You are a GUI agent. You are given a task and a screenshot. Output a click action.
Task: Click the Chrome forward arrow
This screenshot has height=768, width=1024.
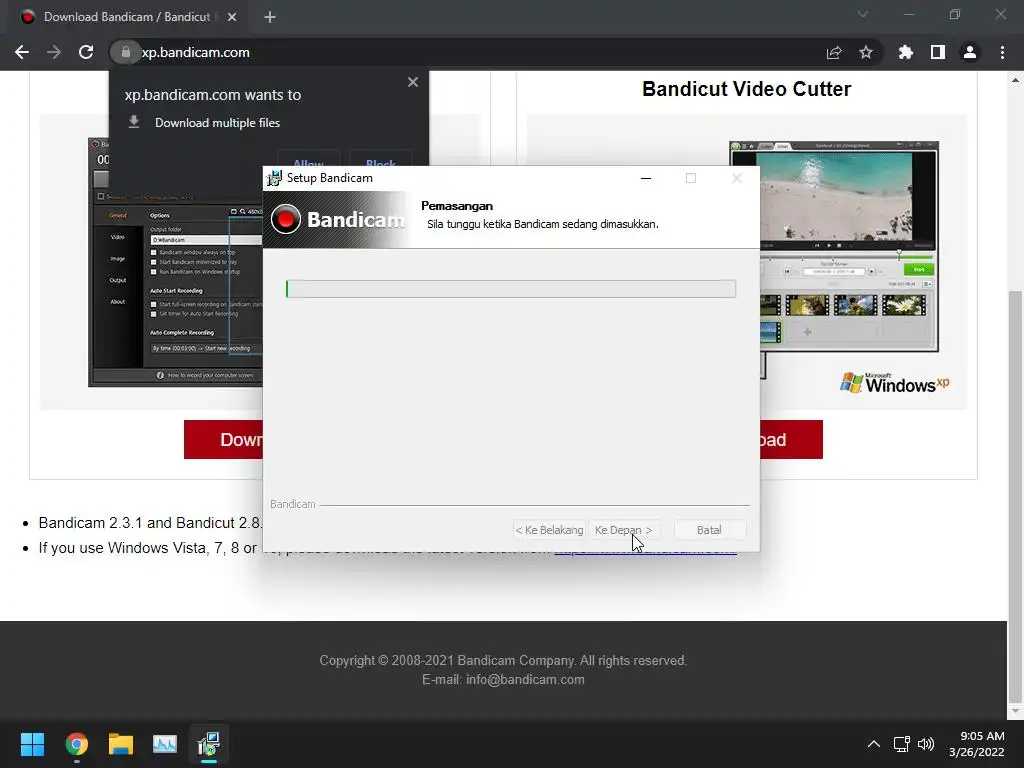tap(54, 52)
